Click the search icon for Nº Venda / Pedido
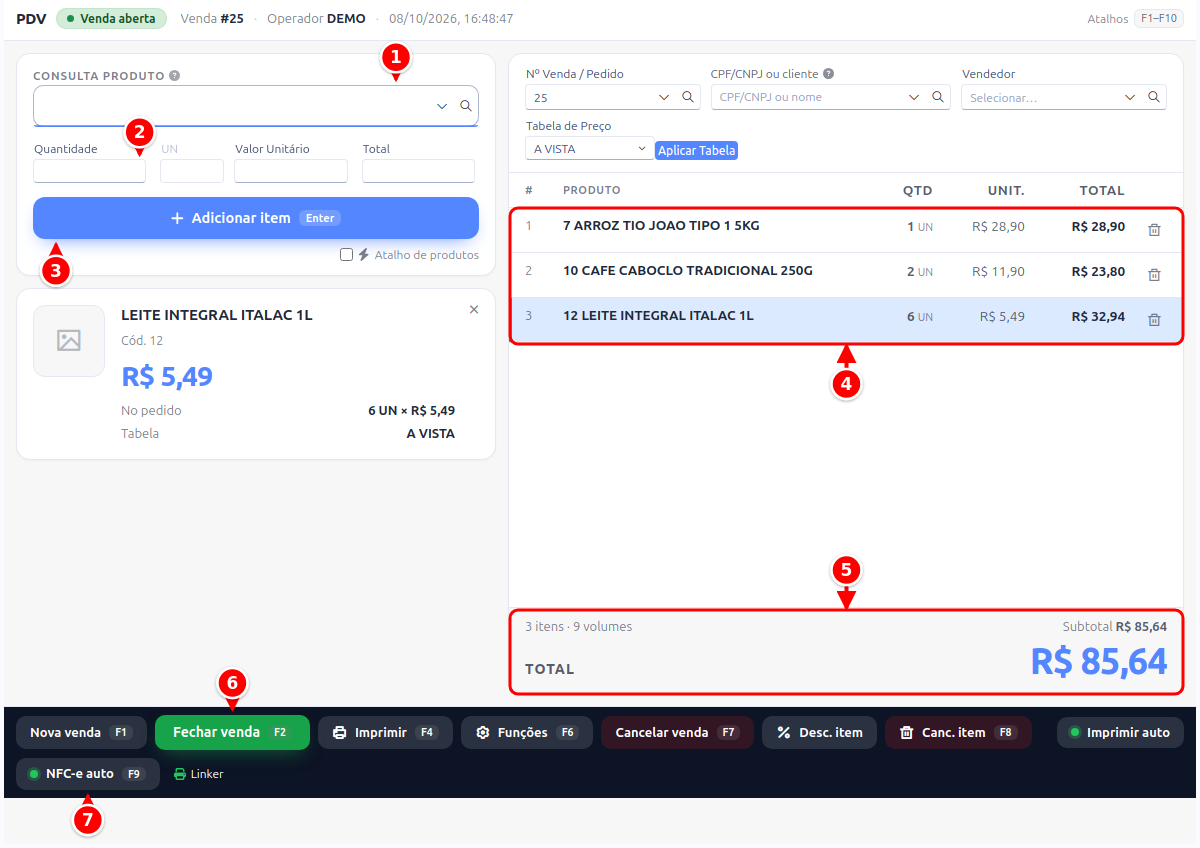This screenshot has height=848, width=1200. point(688,97)
